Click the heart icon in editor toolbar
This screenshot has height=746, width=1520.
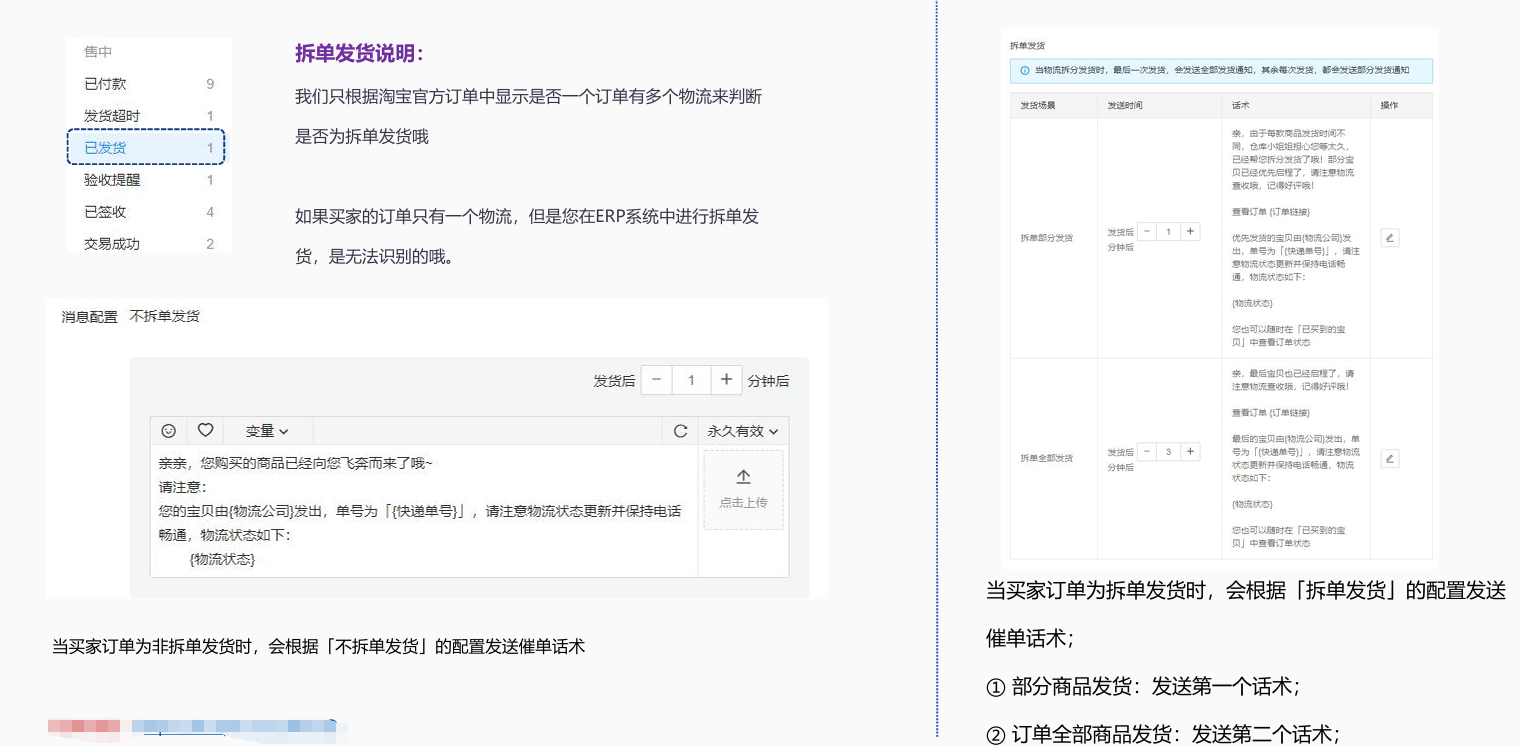pos(205,430)
